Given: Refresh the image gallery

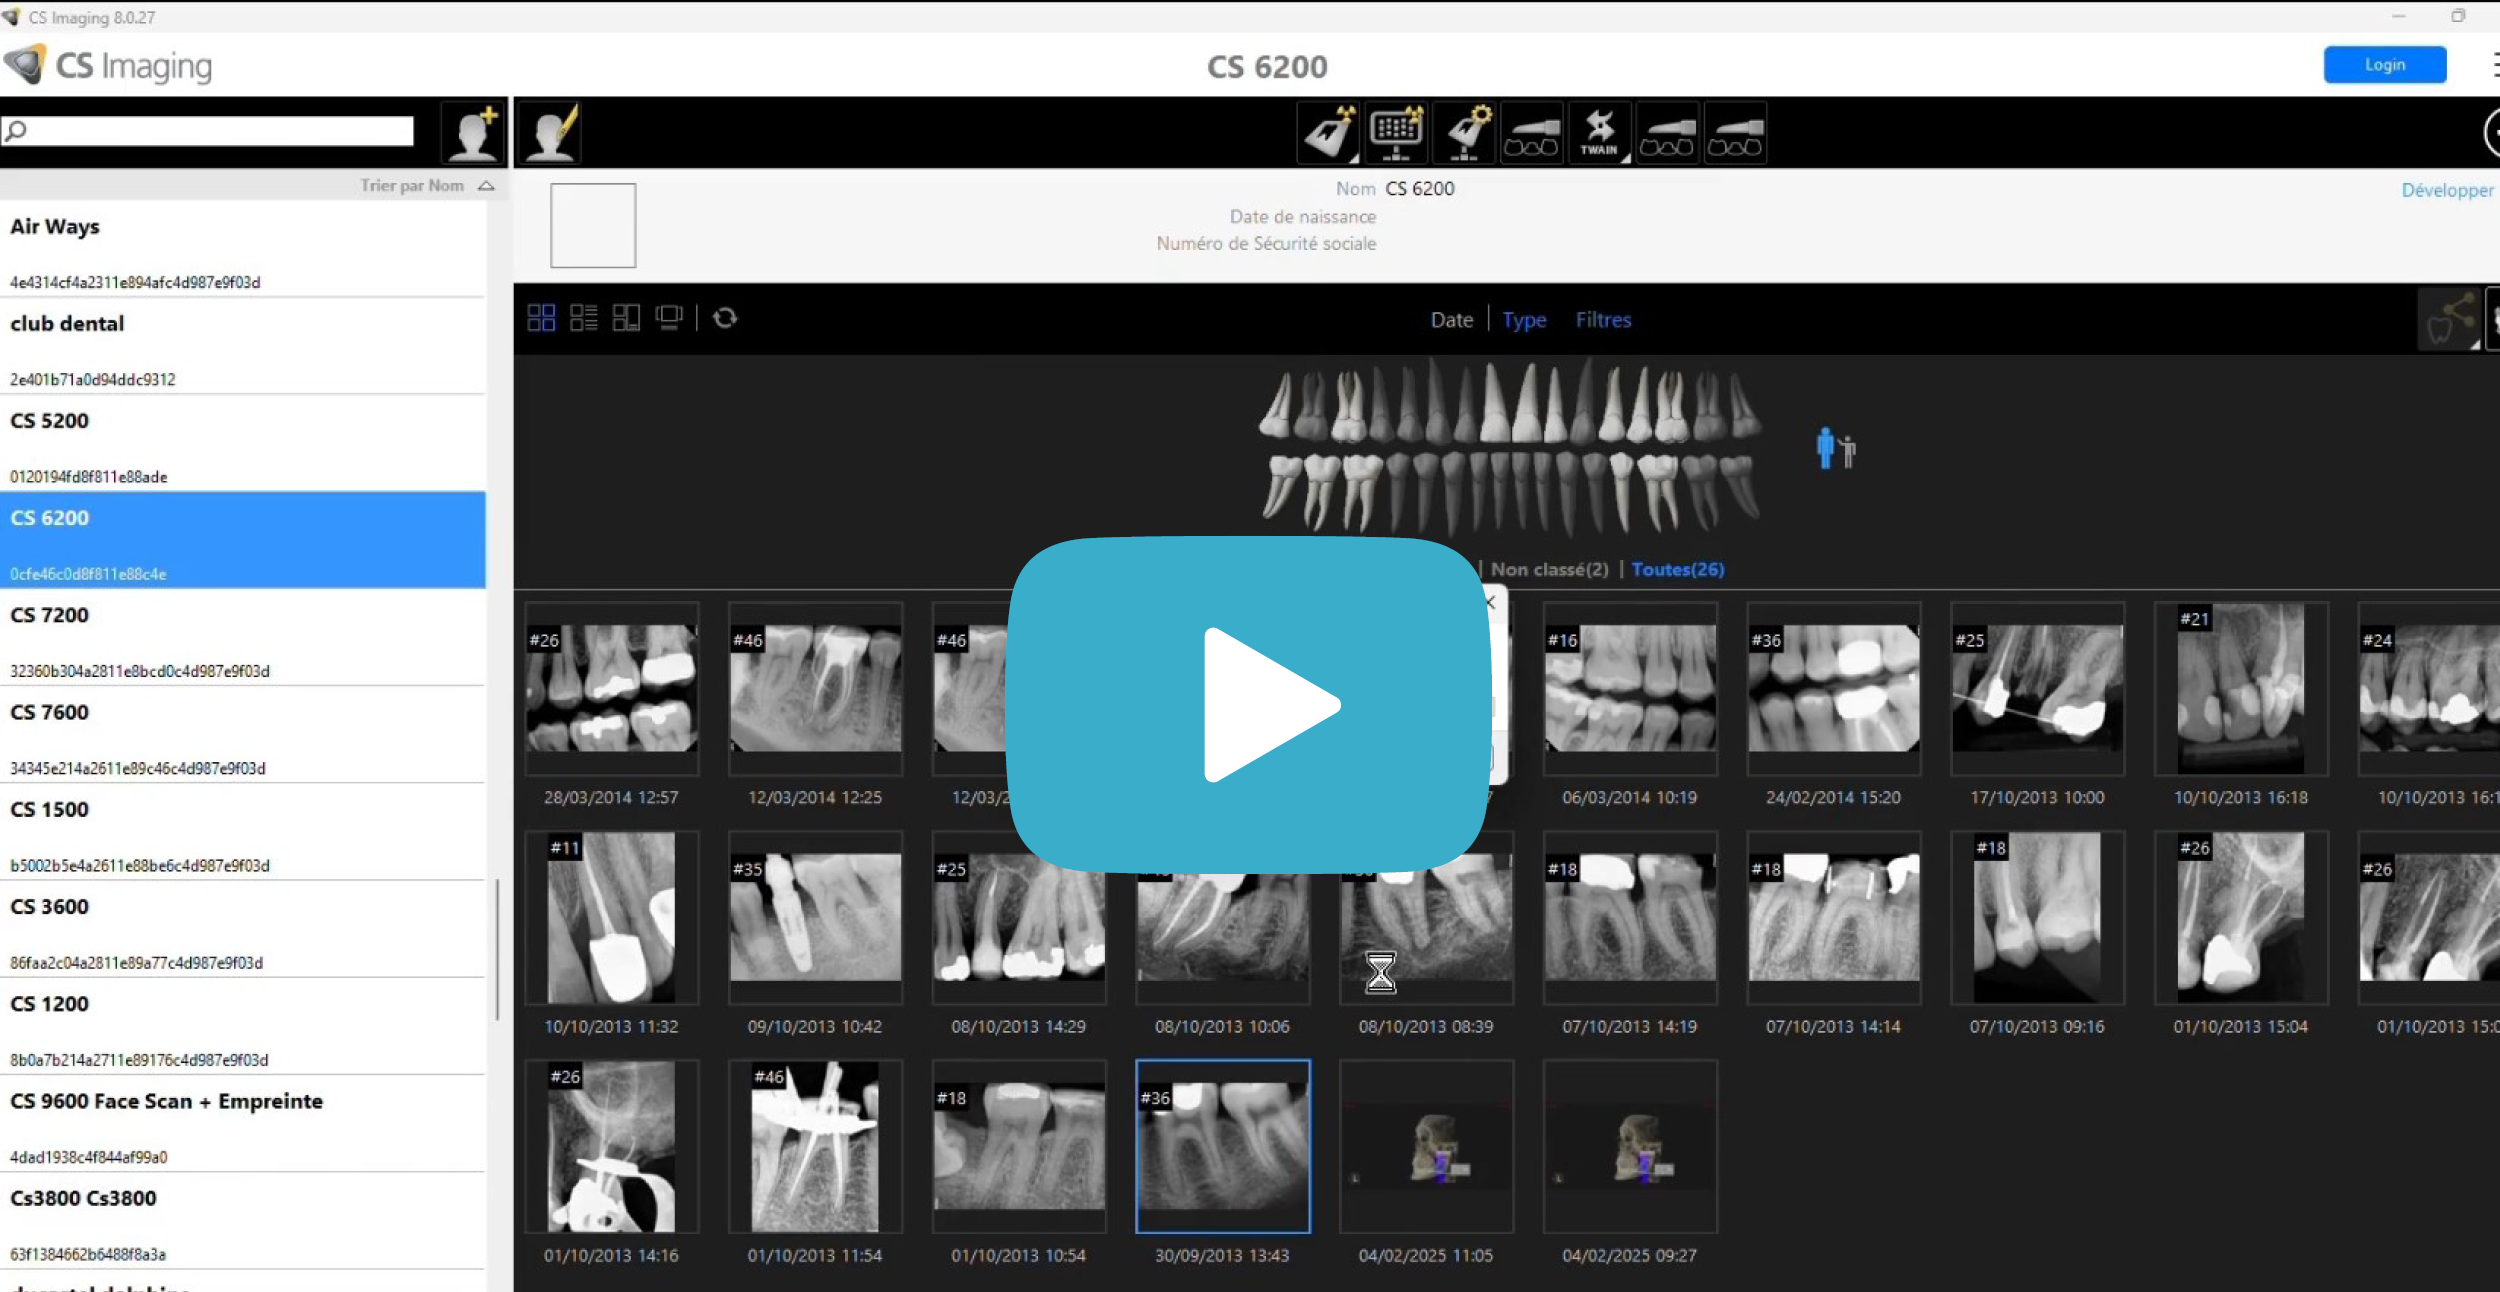Looking at the screenshot, I should point(725,318).
